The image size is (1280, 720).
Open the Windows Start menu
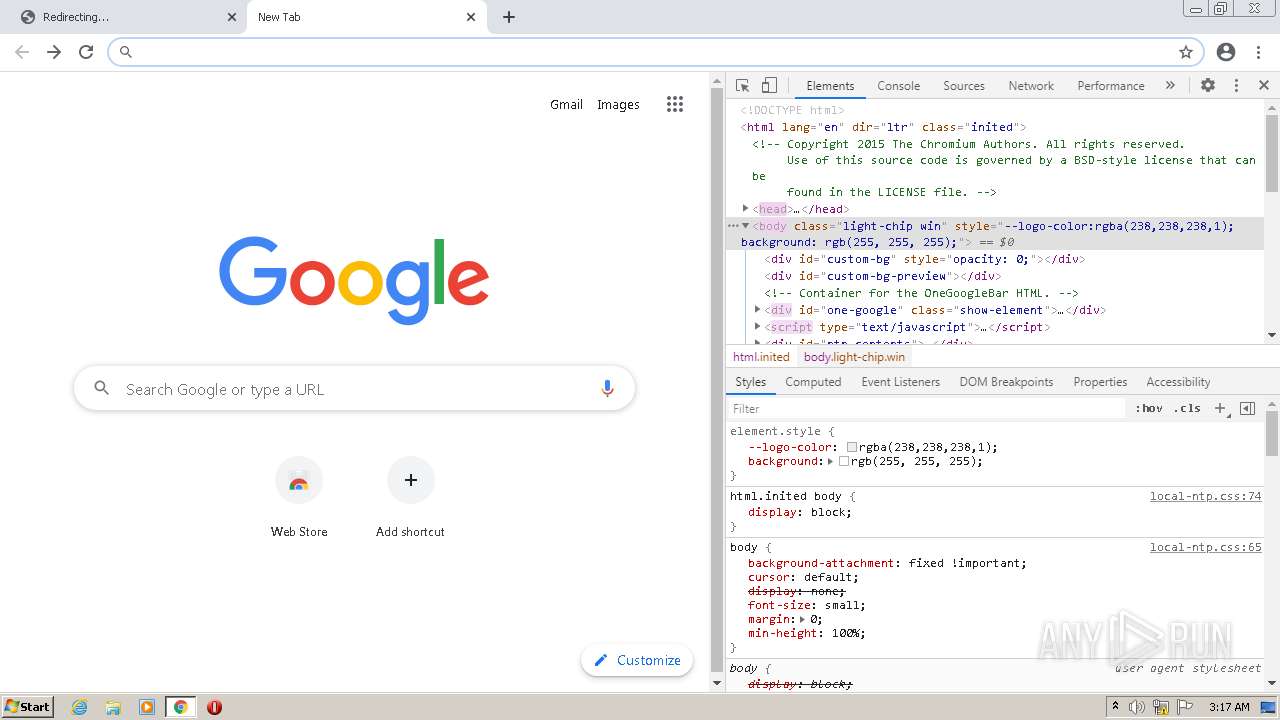click(x=27, y=707)
